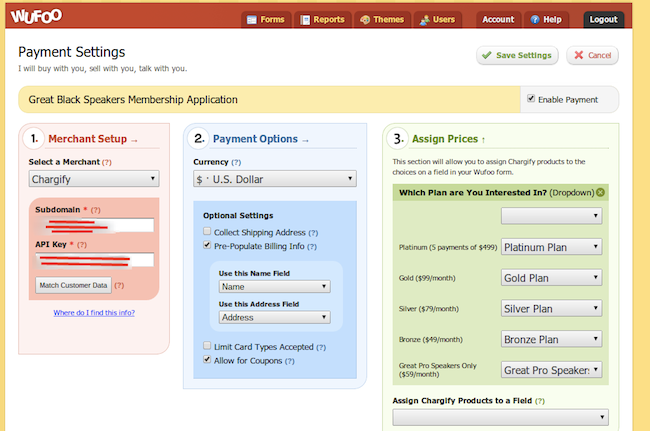Open the U.S. Dollar currency dropdown
Screen dimensions: 650x431
pos(275,179)
